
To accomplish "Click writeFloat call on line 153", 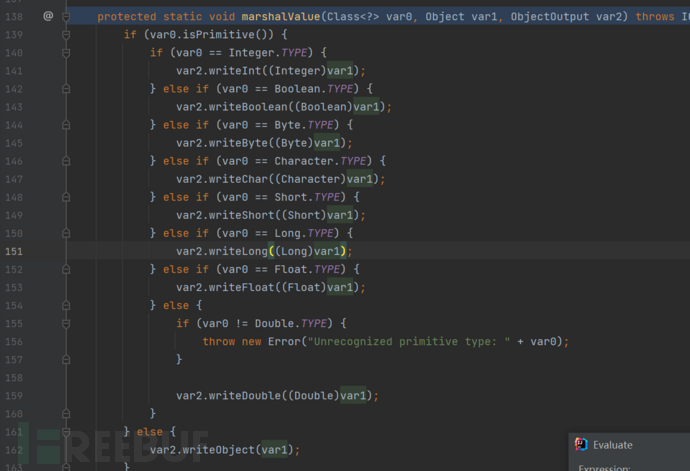I will tap(242, 287).
